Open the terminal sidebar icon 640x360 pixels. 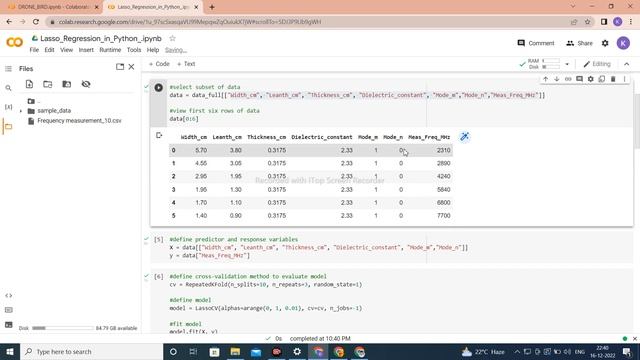tap(8, 325)
